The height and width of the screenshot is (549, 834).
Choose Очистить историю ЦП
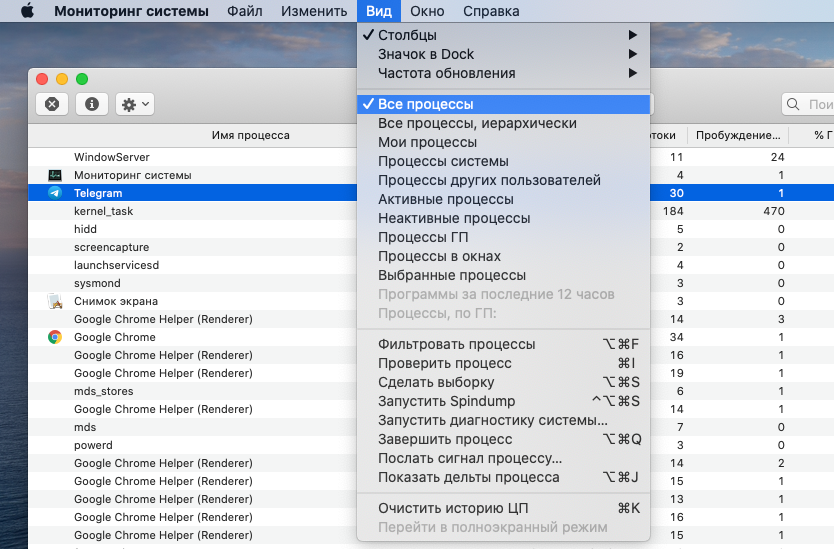click(503, 509)
